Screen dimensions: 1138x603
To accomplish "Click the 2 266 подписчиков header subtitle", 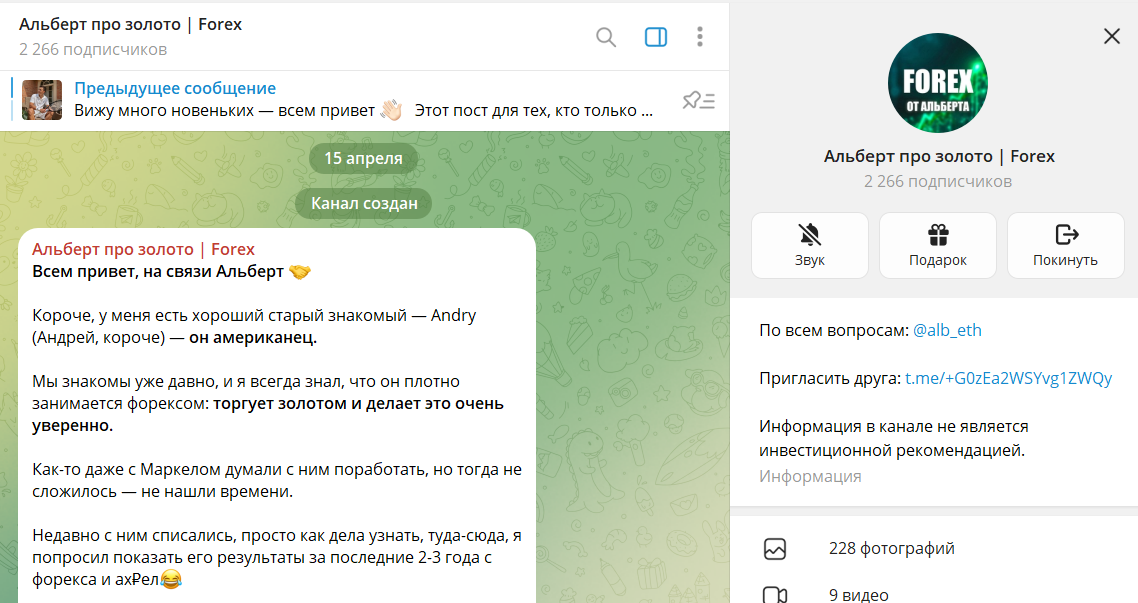I will pyautogui.click(x=93, y=49).
